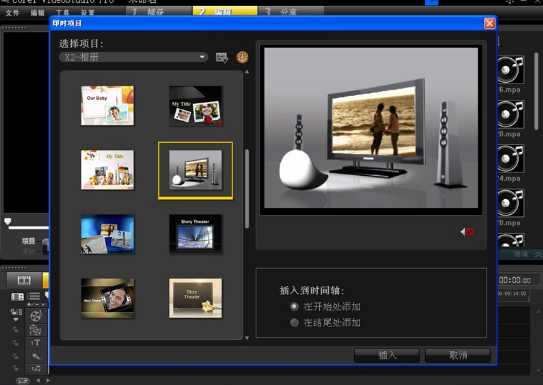Click the round orange icon beside project dropdown

pyautogui.click(x=242, y=57)
